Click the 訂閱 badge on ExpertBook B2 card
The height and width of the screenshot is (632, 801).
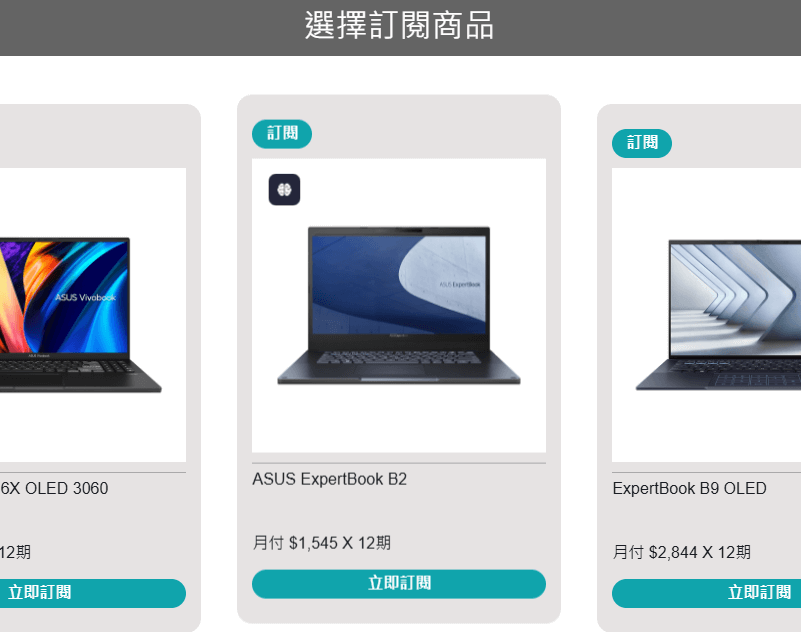click(x=282, y=134)
